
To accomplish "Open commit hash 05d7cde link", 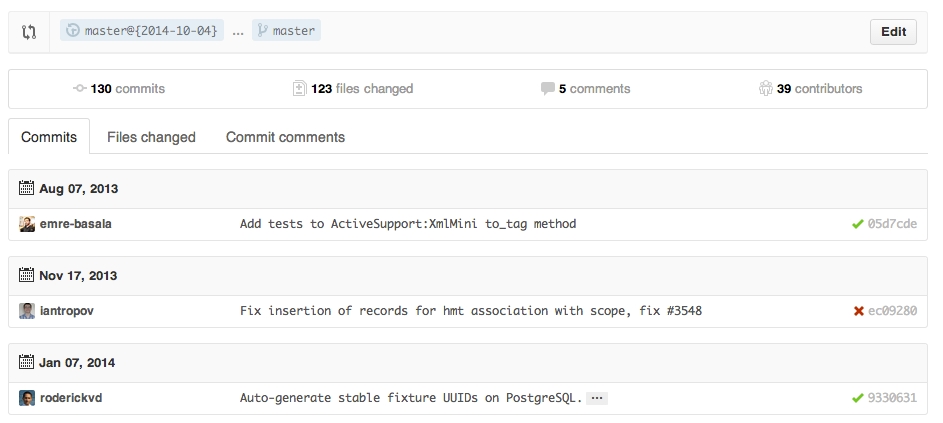I will [892, 224].
